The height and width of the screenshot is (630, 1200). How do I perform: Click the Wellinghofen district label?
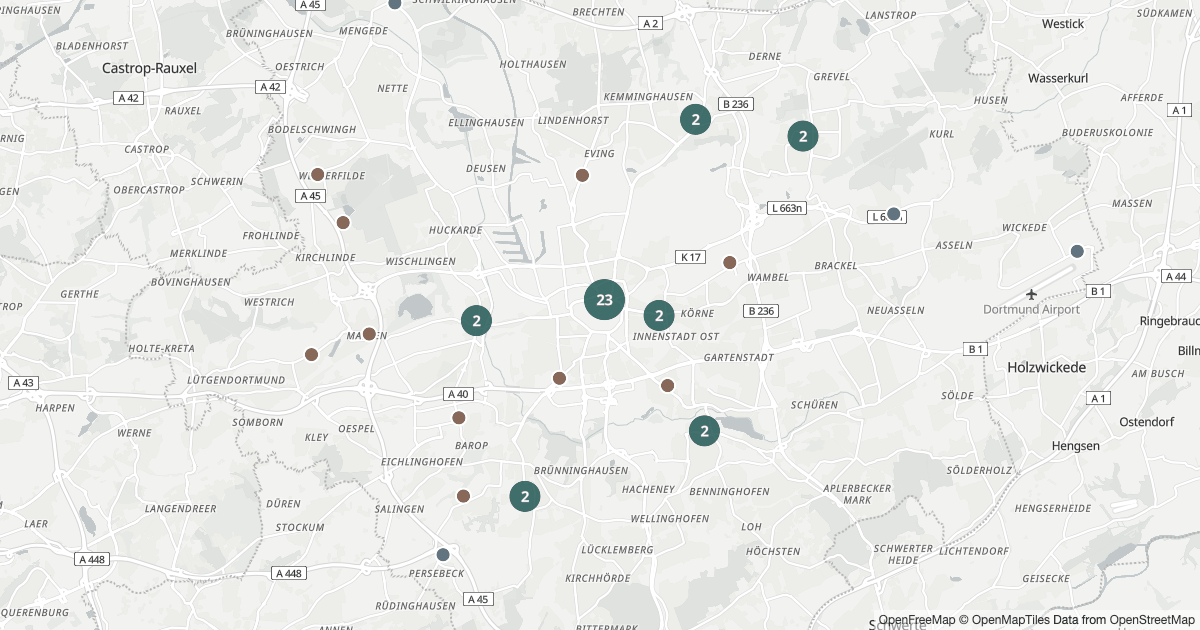point(670,519)
